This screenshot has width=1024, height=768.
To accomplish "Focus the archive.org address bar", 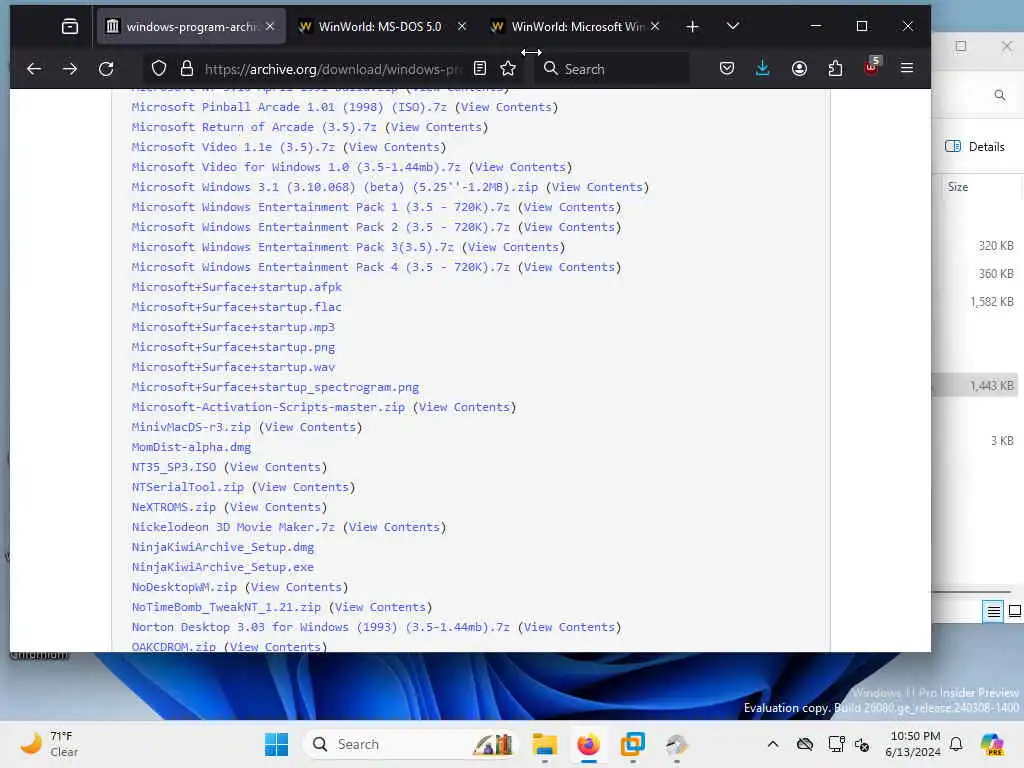I will click(332, 69).
